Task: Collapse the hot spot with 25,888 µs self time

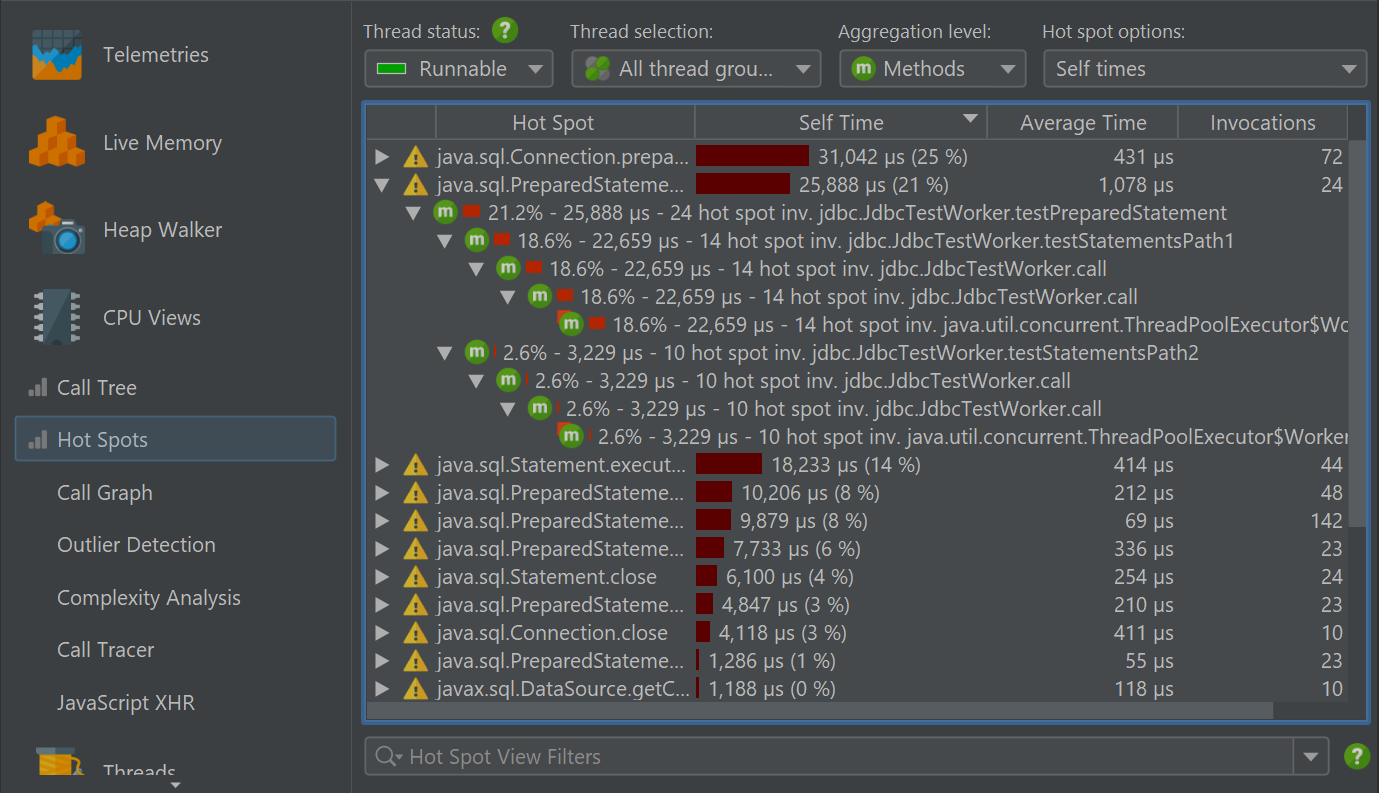Action: 382,185
